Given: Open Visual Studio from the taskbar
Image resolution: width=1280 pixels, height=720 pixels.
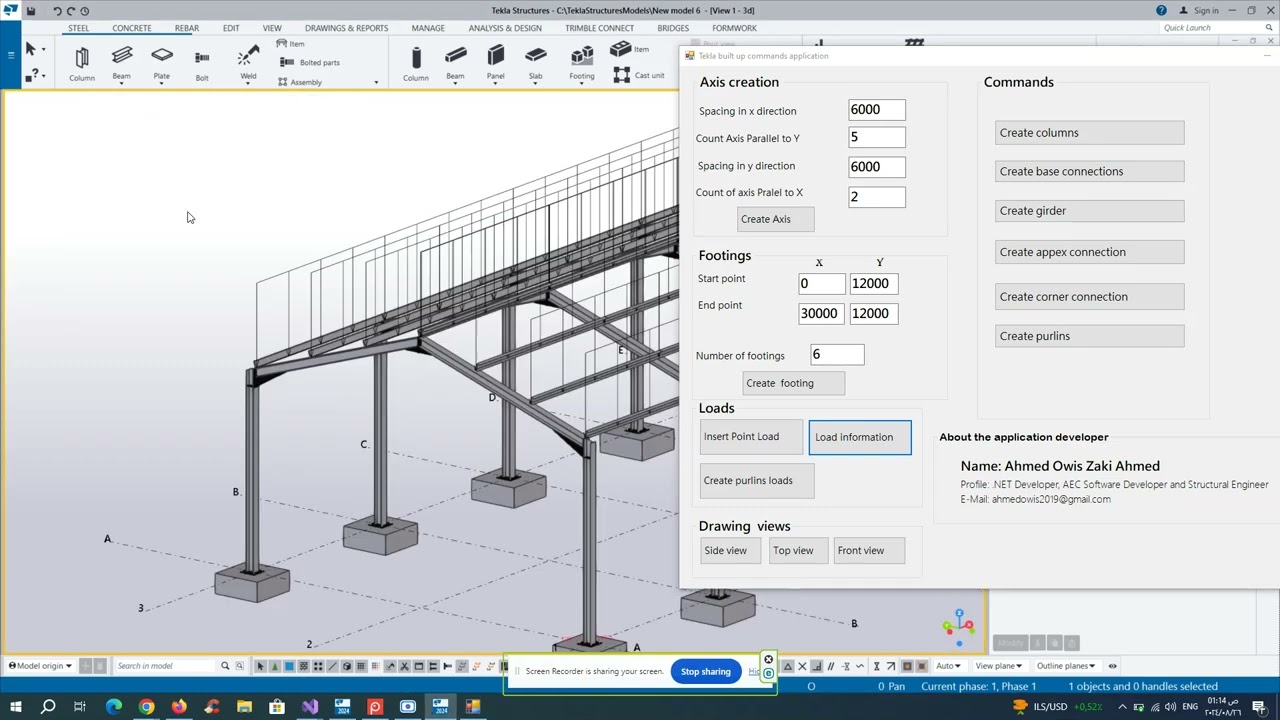Looking at the screenshot, I should coord(310,707).
